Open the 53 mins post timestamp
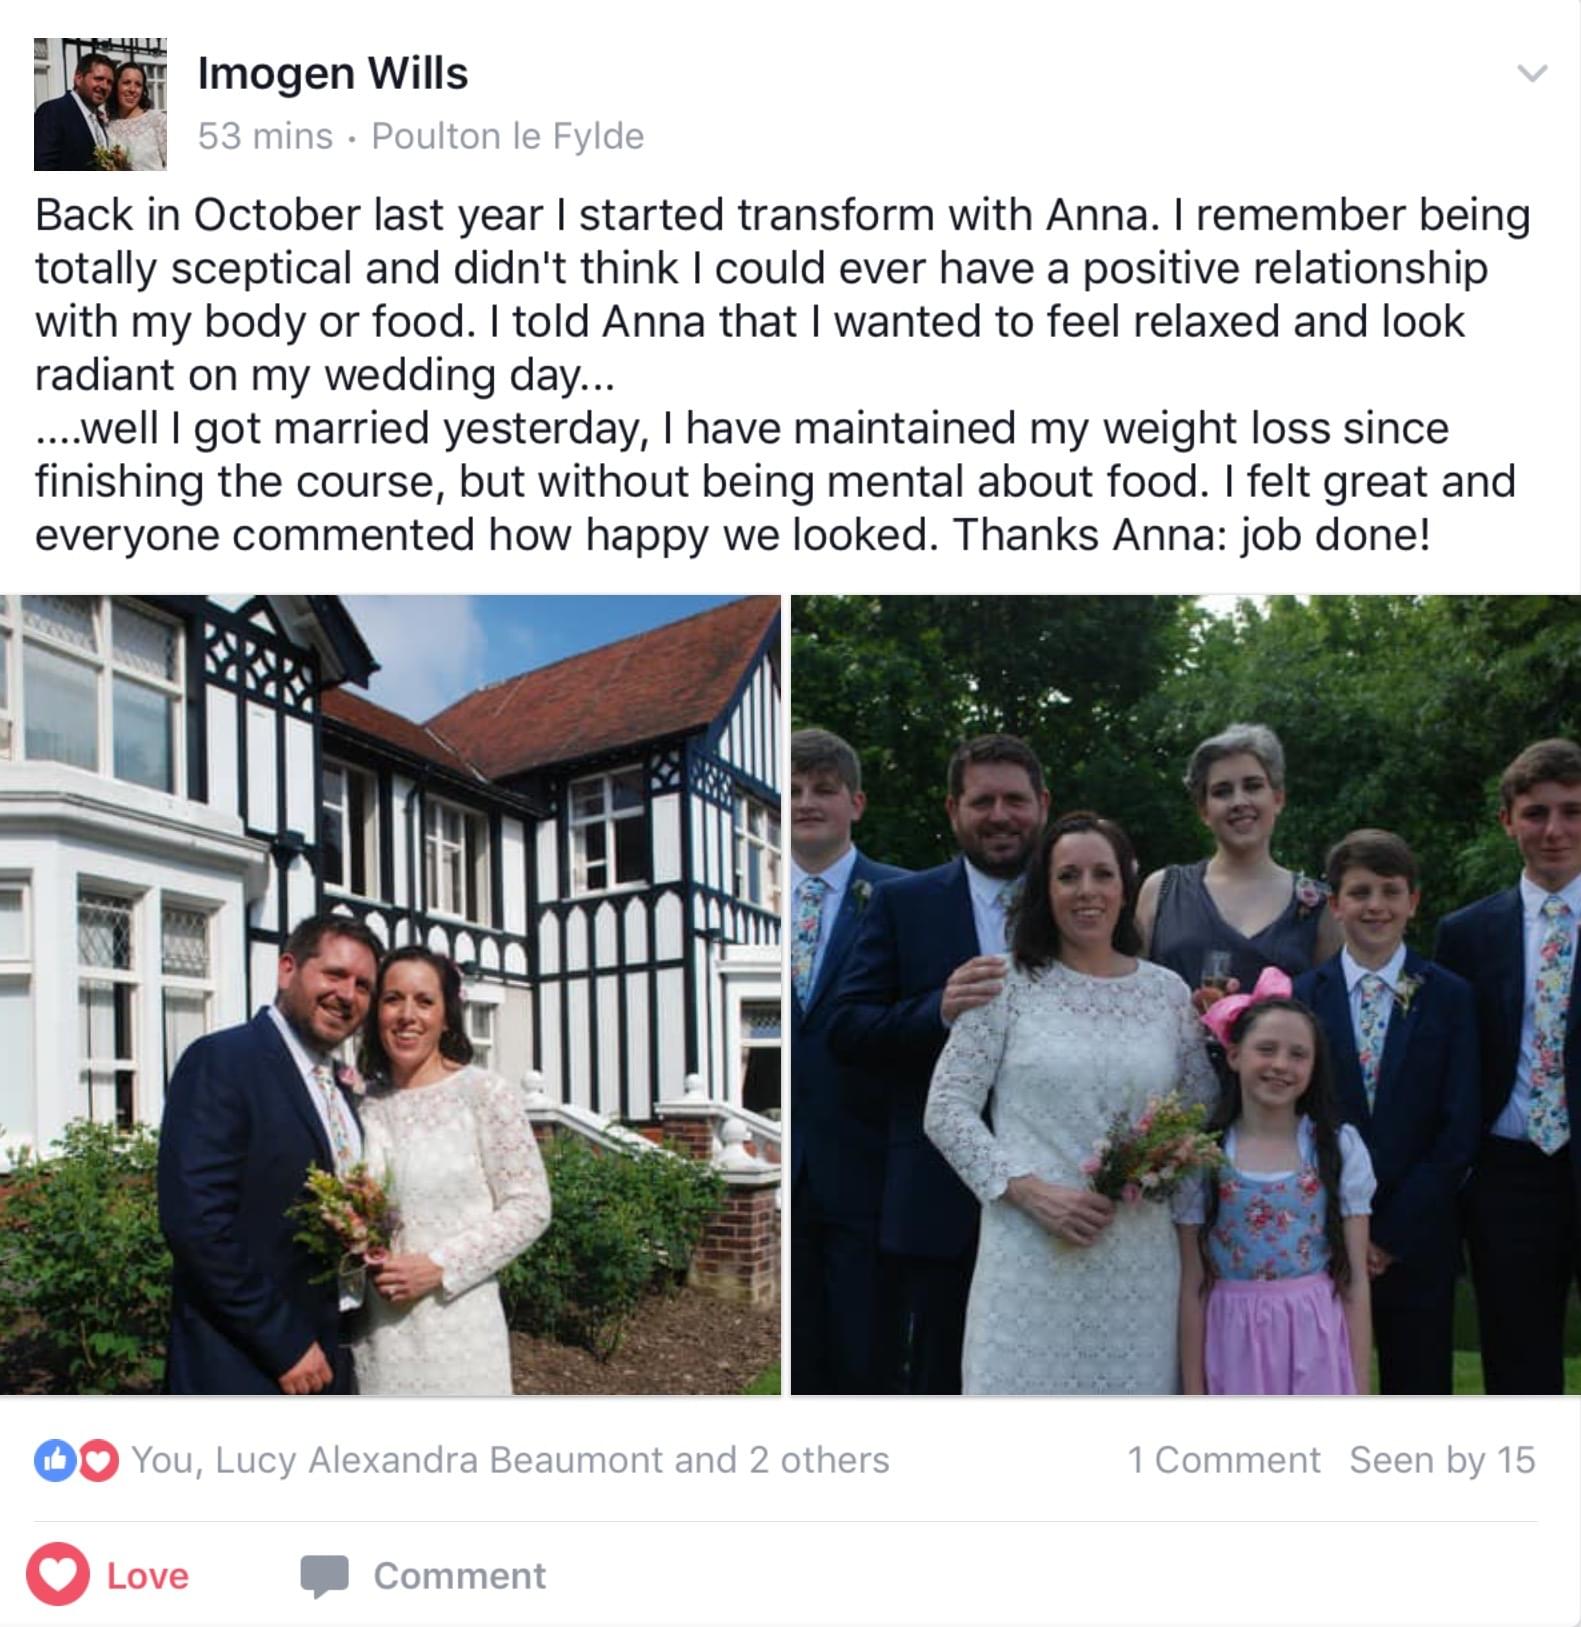Viewport: 1581px width, 1627px height. (265, 136)
